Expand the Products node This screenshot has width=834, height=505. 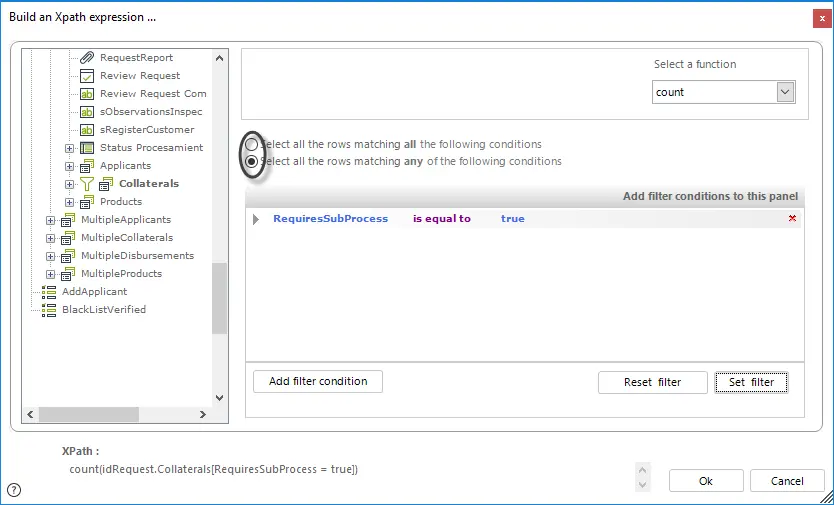point(69,202)
